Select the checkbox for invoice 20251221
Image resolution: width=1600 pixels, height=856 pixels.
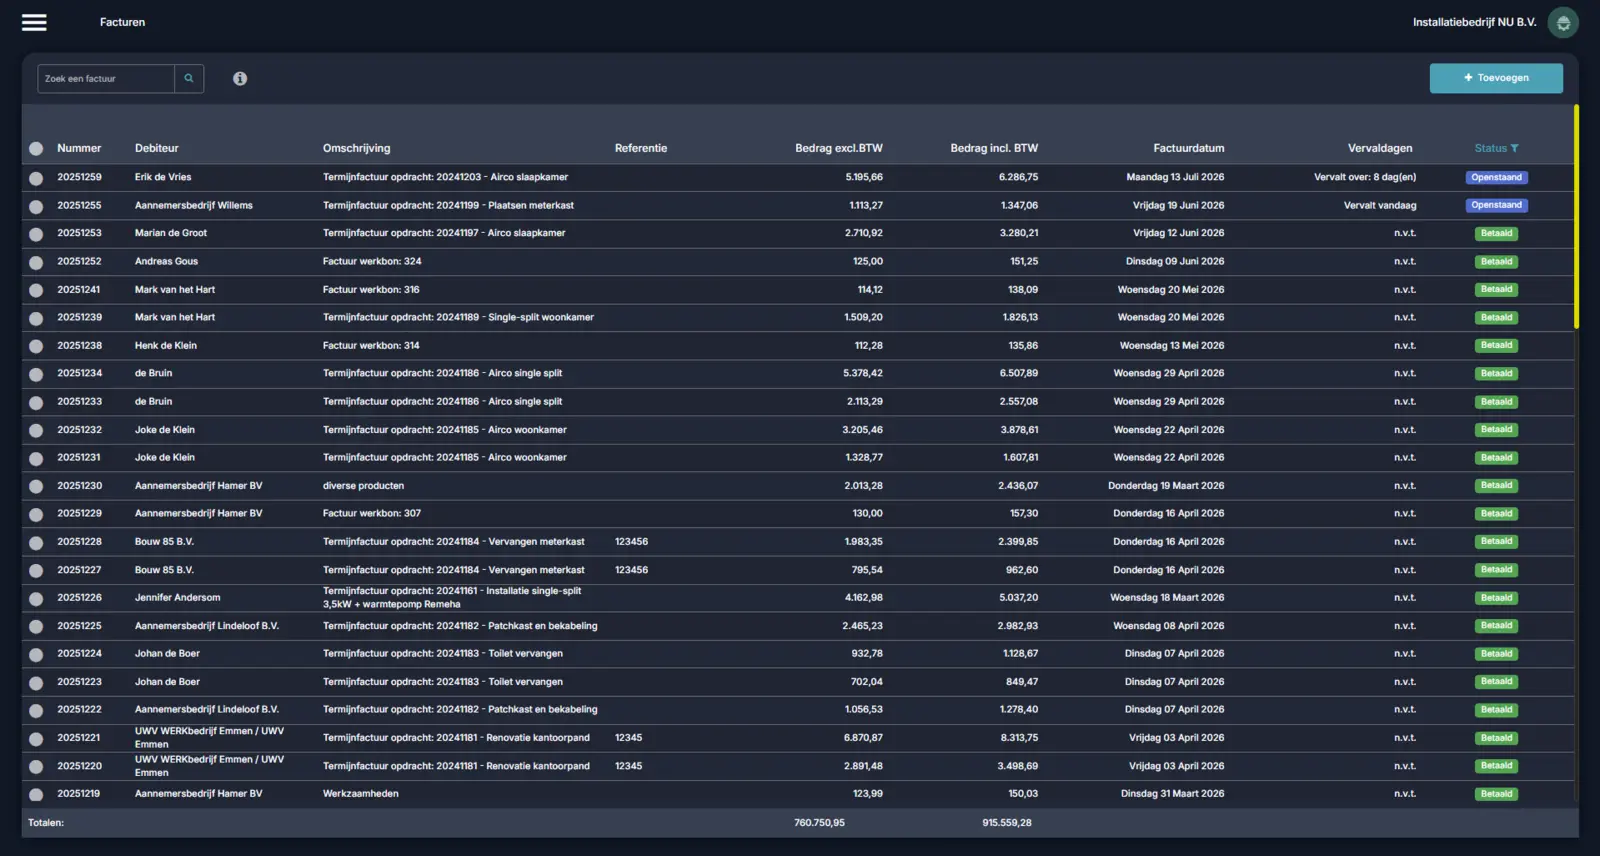(x=36, y=738)
